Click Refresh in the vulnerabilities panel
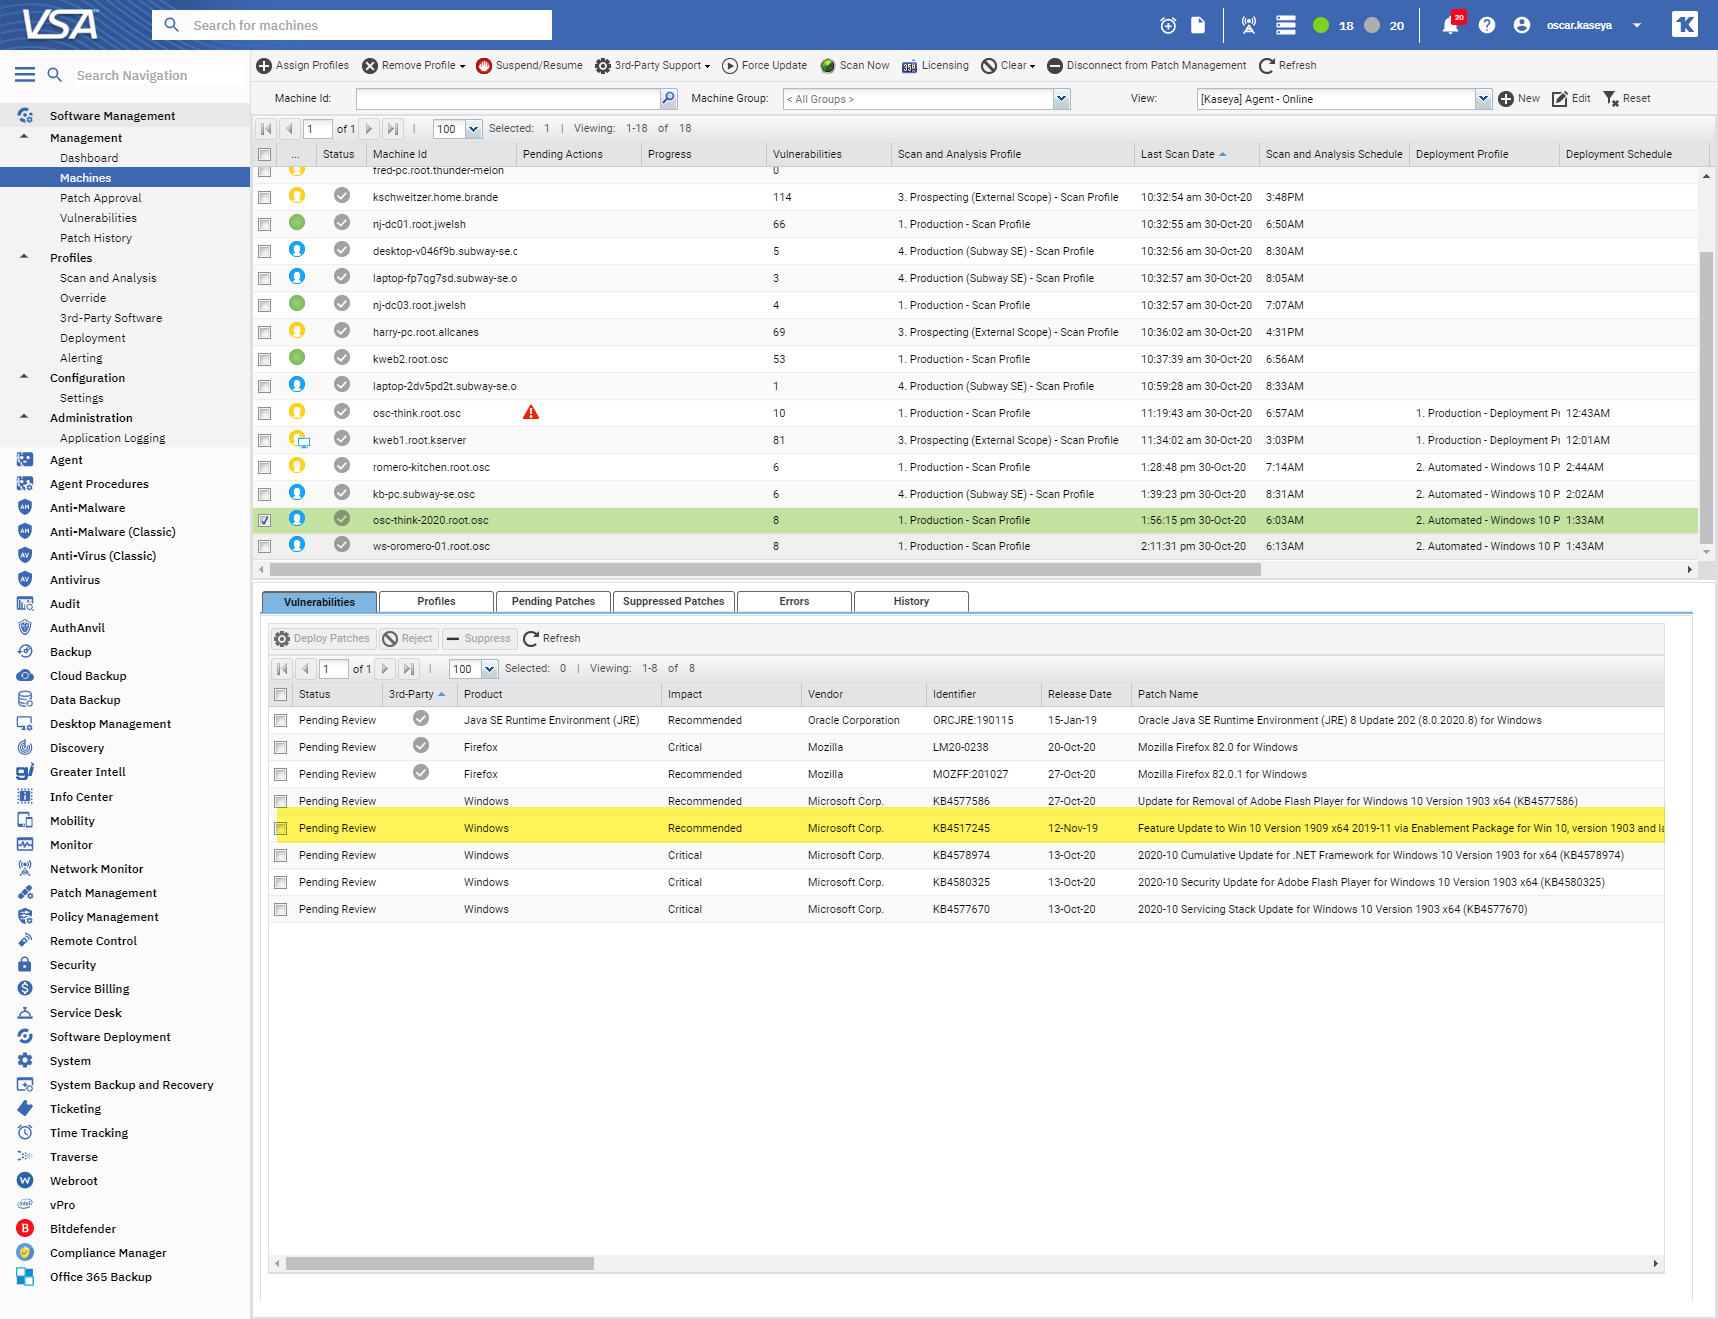The height and width of the screenshot is (1319, 1718). click(552, 638)
